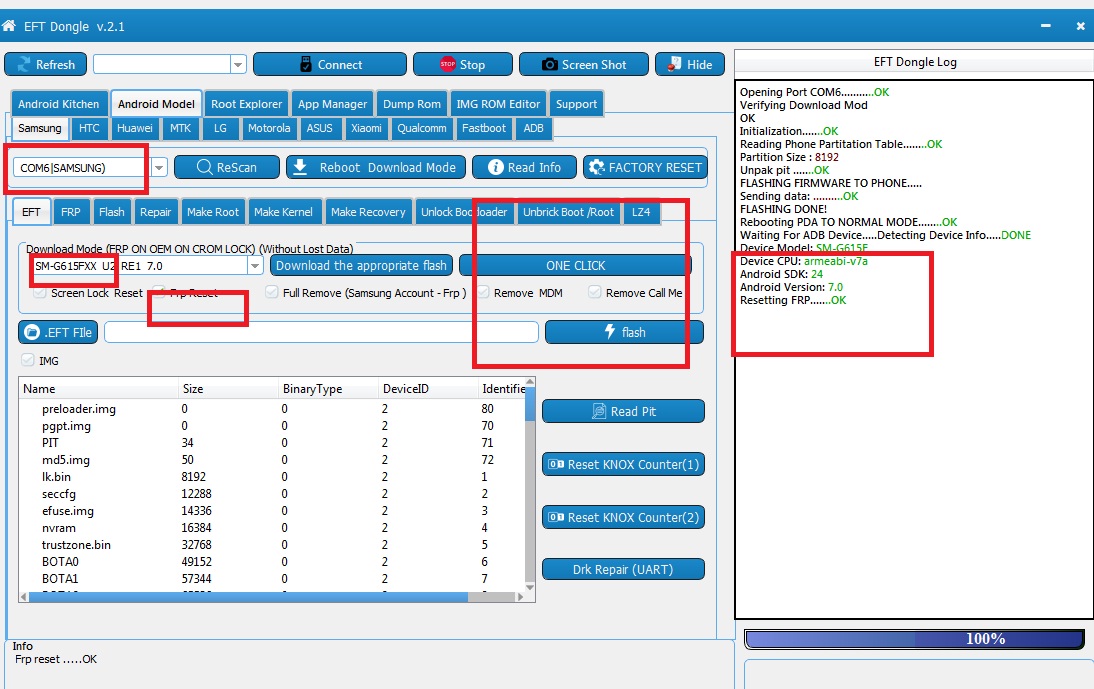Click the Screen Shot camera icon

click(550, 64)
